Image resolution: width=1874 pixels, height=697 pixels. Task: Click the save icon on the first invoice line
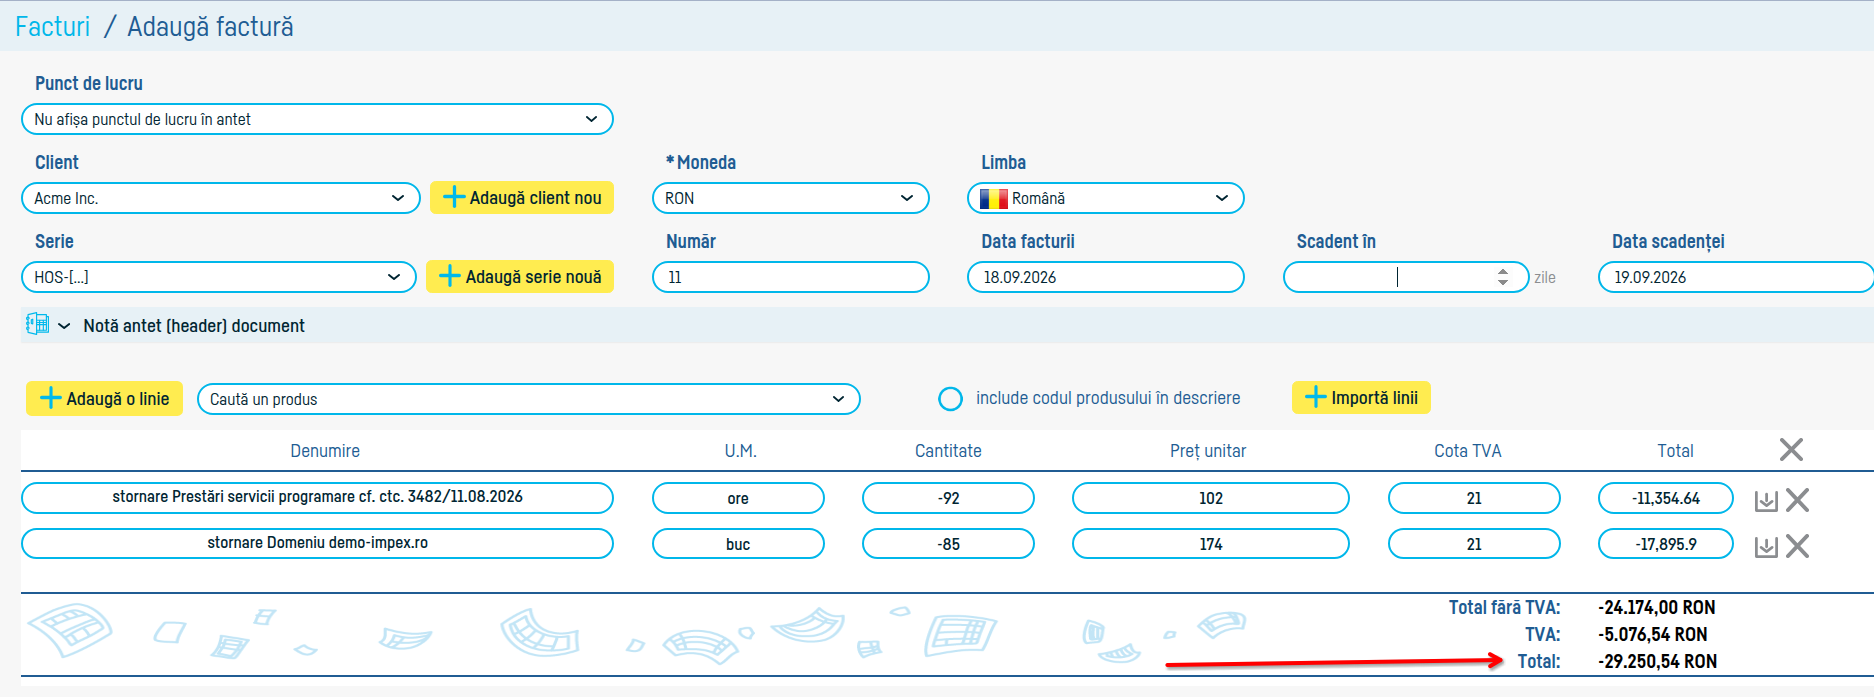[1766, 501]
